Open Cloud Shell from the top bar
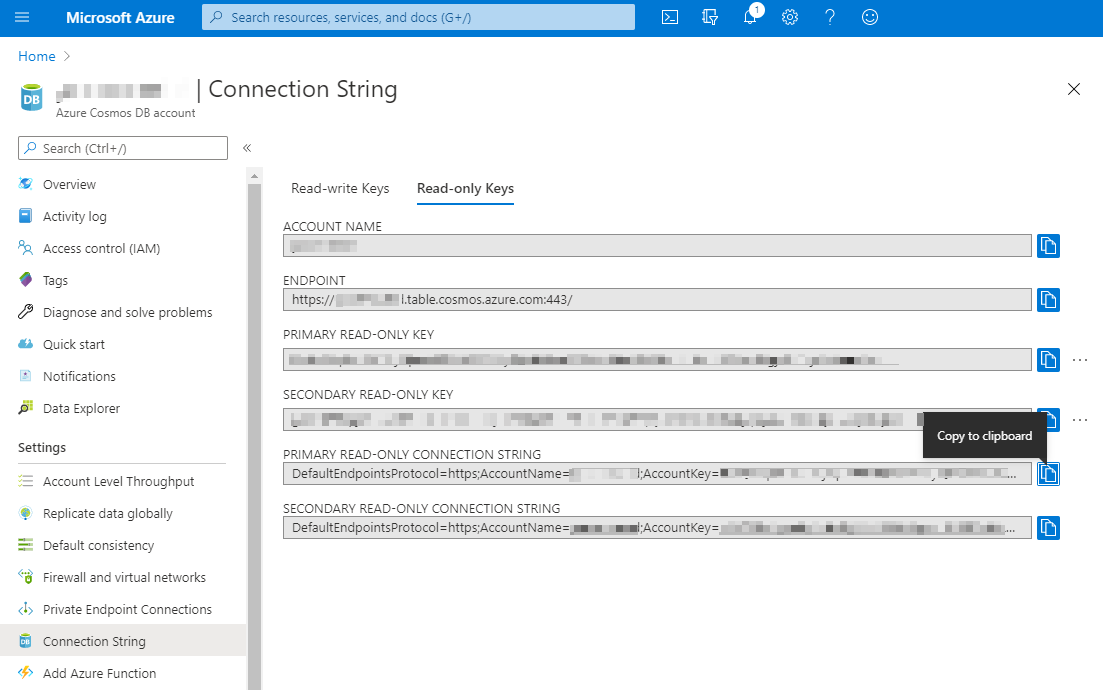The width and height of the screenshot is (1103, 690). pyautogui.click(x=669, y=17)
